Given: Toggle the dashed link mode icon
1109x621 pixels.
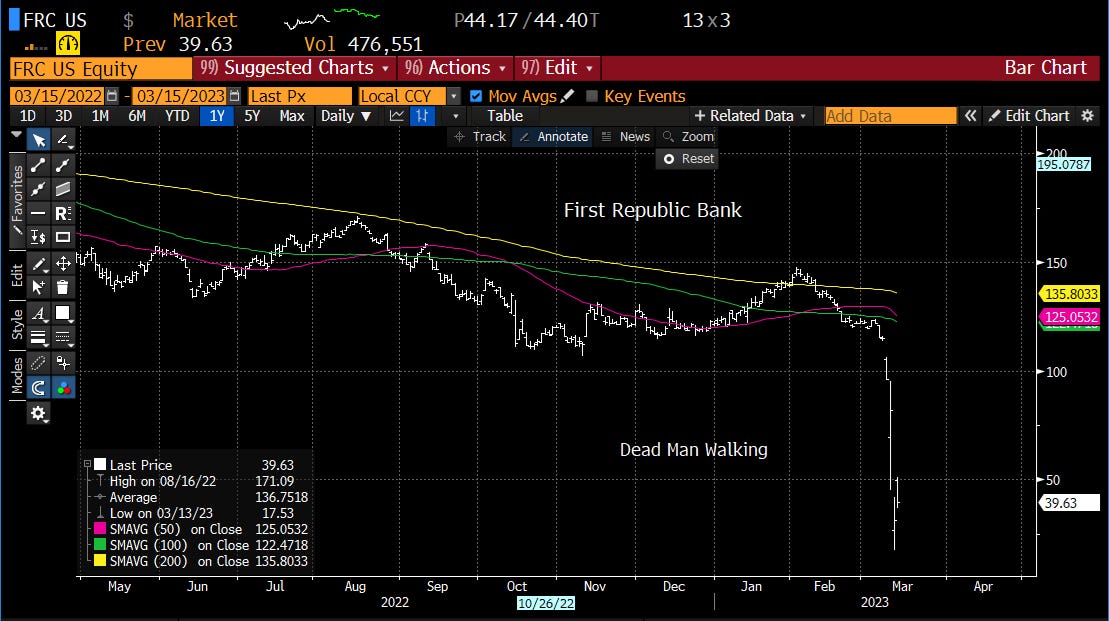Looking at the screenshot, I should point(39,364).
